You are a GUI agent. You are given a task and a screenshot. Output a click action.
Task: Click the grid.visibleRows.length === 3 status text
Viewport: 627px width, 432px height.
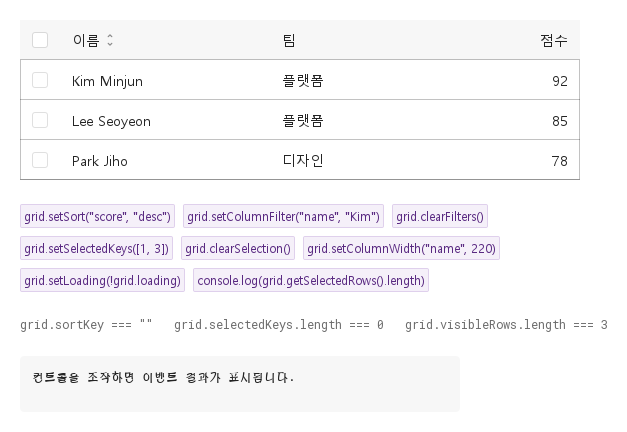pos(506,324)
